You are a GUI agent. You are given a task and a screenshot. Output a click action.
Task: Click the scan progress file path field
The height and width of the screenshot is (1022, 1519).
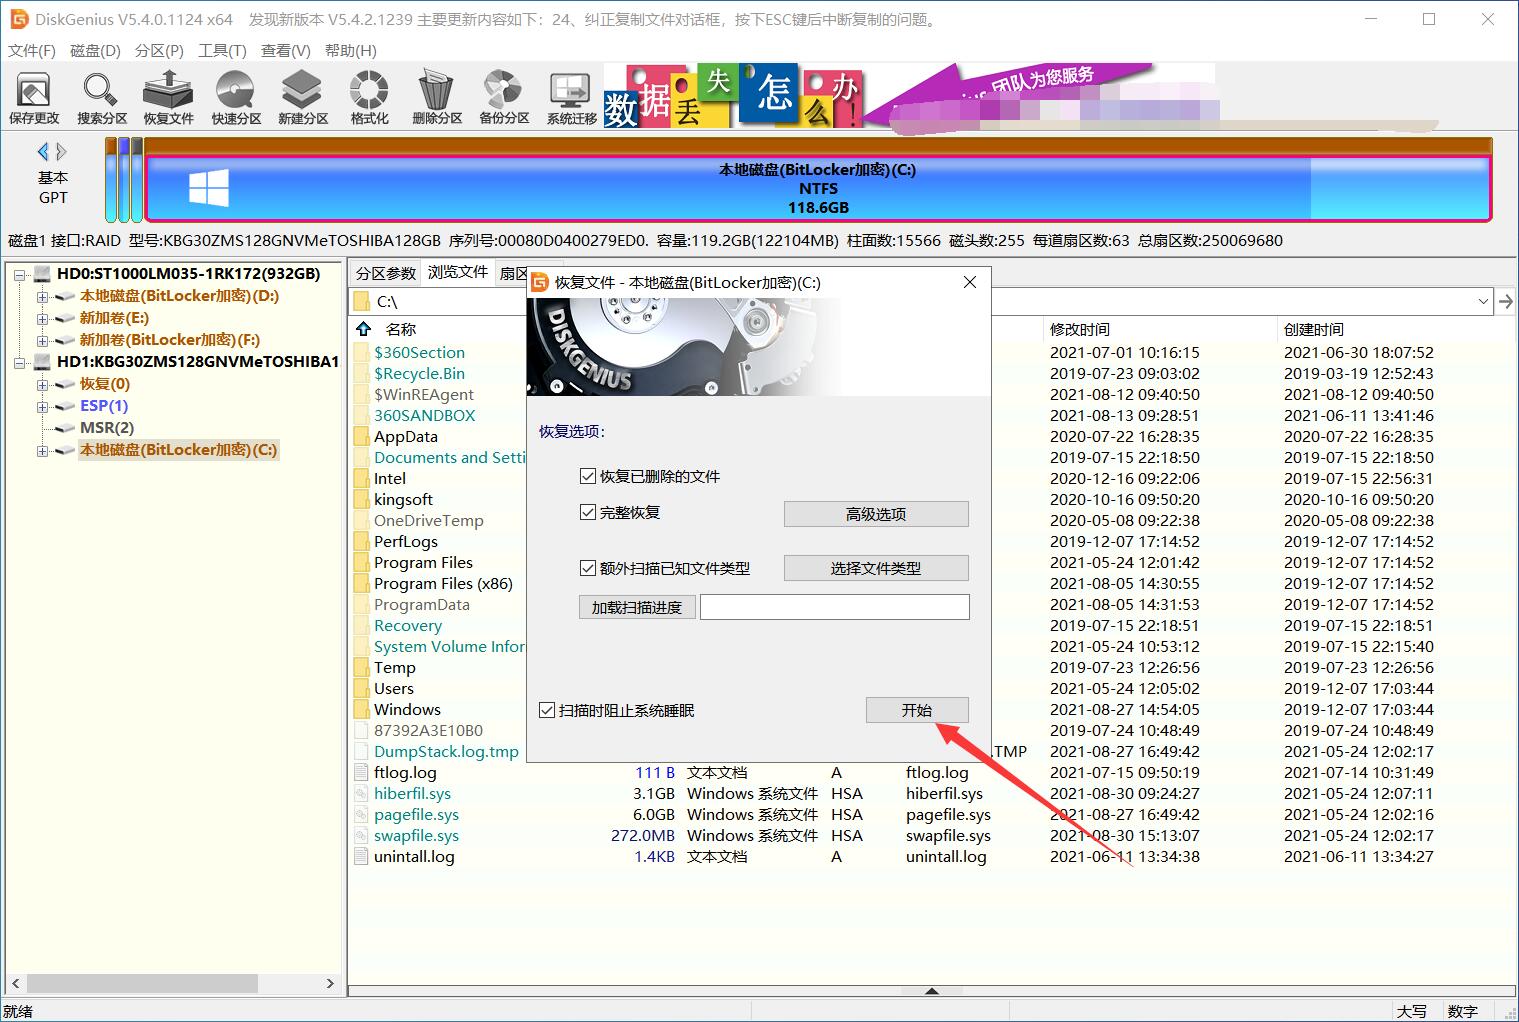point(835,607)
